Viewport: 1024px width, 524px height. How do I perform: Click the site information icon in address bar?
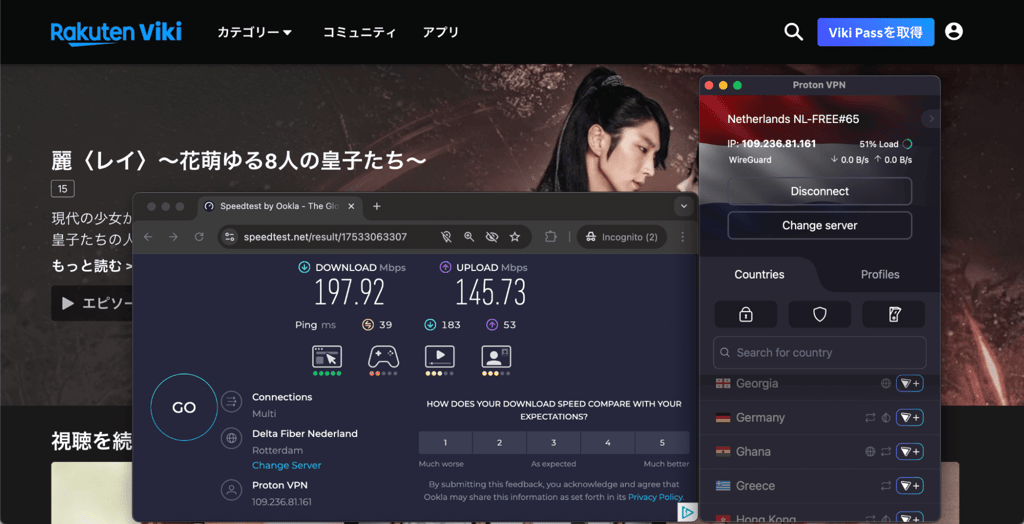pyautogui.click(x=229, y=237)
